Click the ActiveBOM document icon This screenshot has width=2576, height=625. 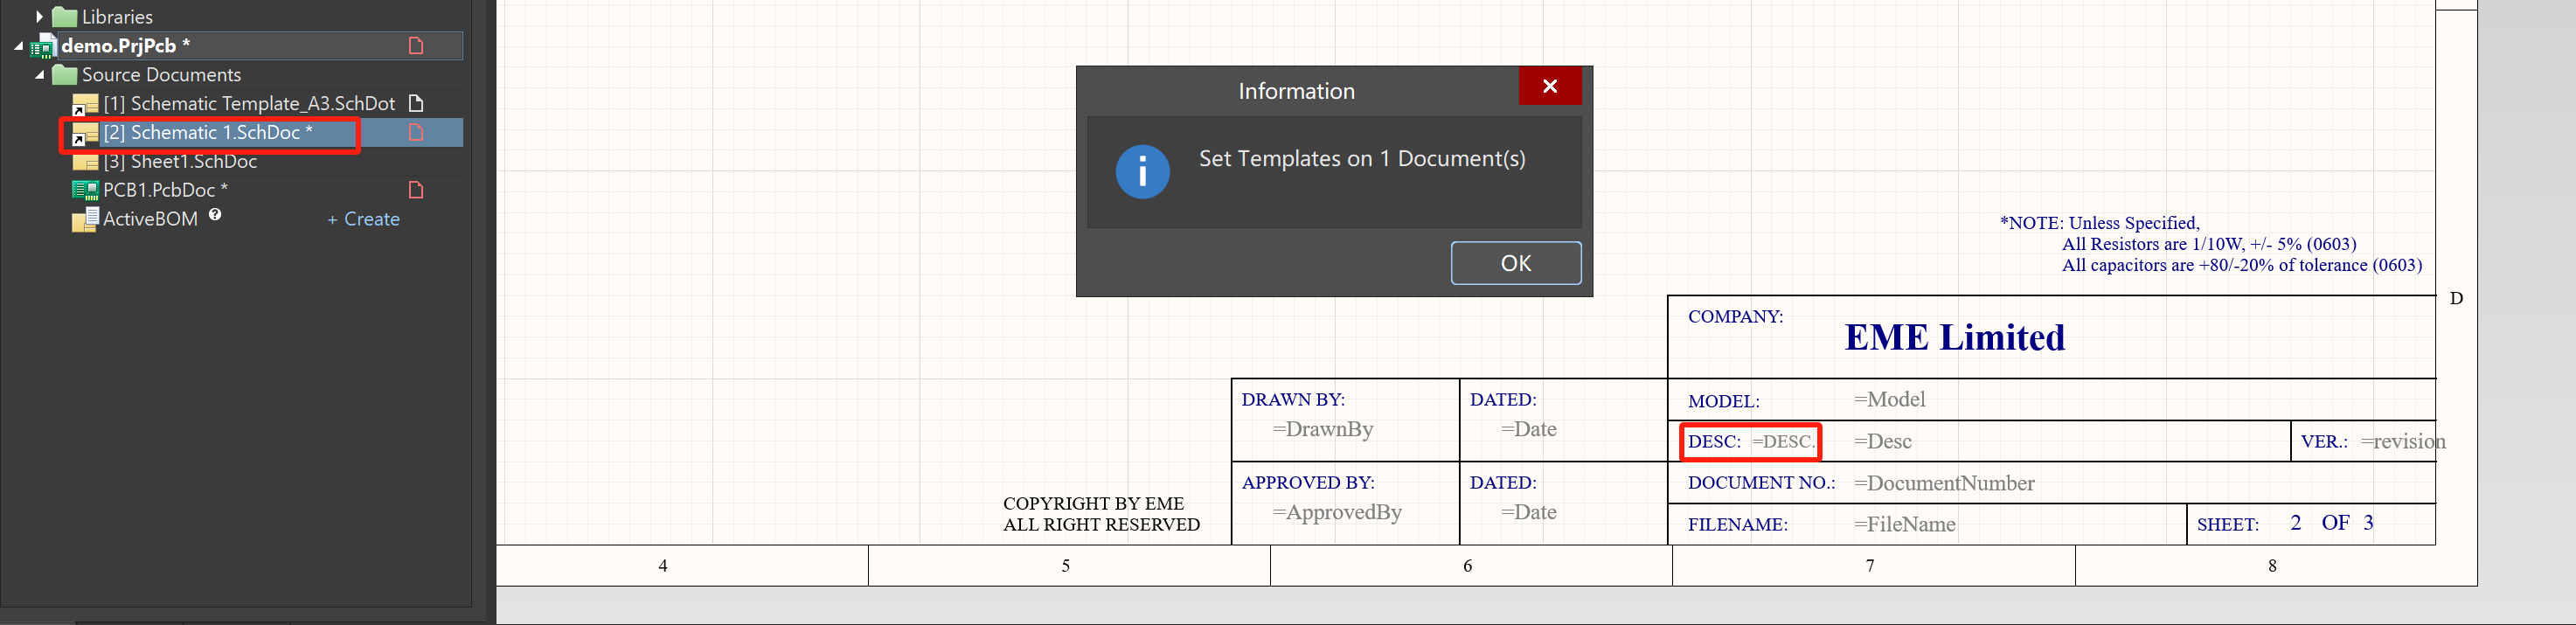[85, 219]
